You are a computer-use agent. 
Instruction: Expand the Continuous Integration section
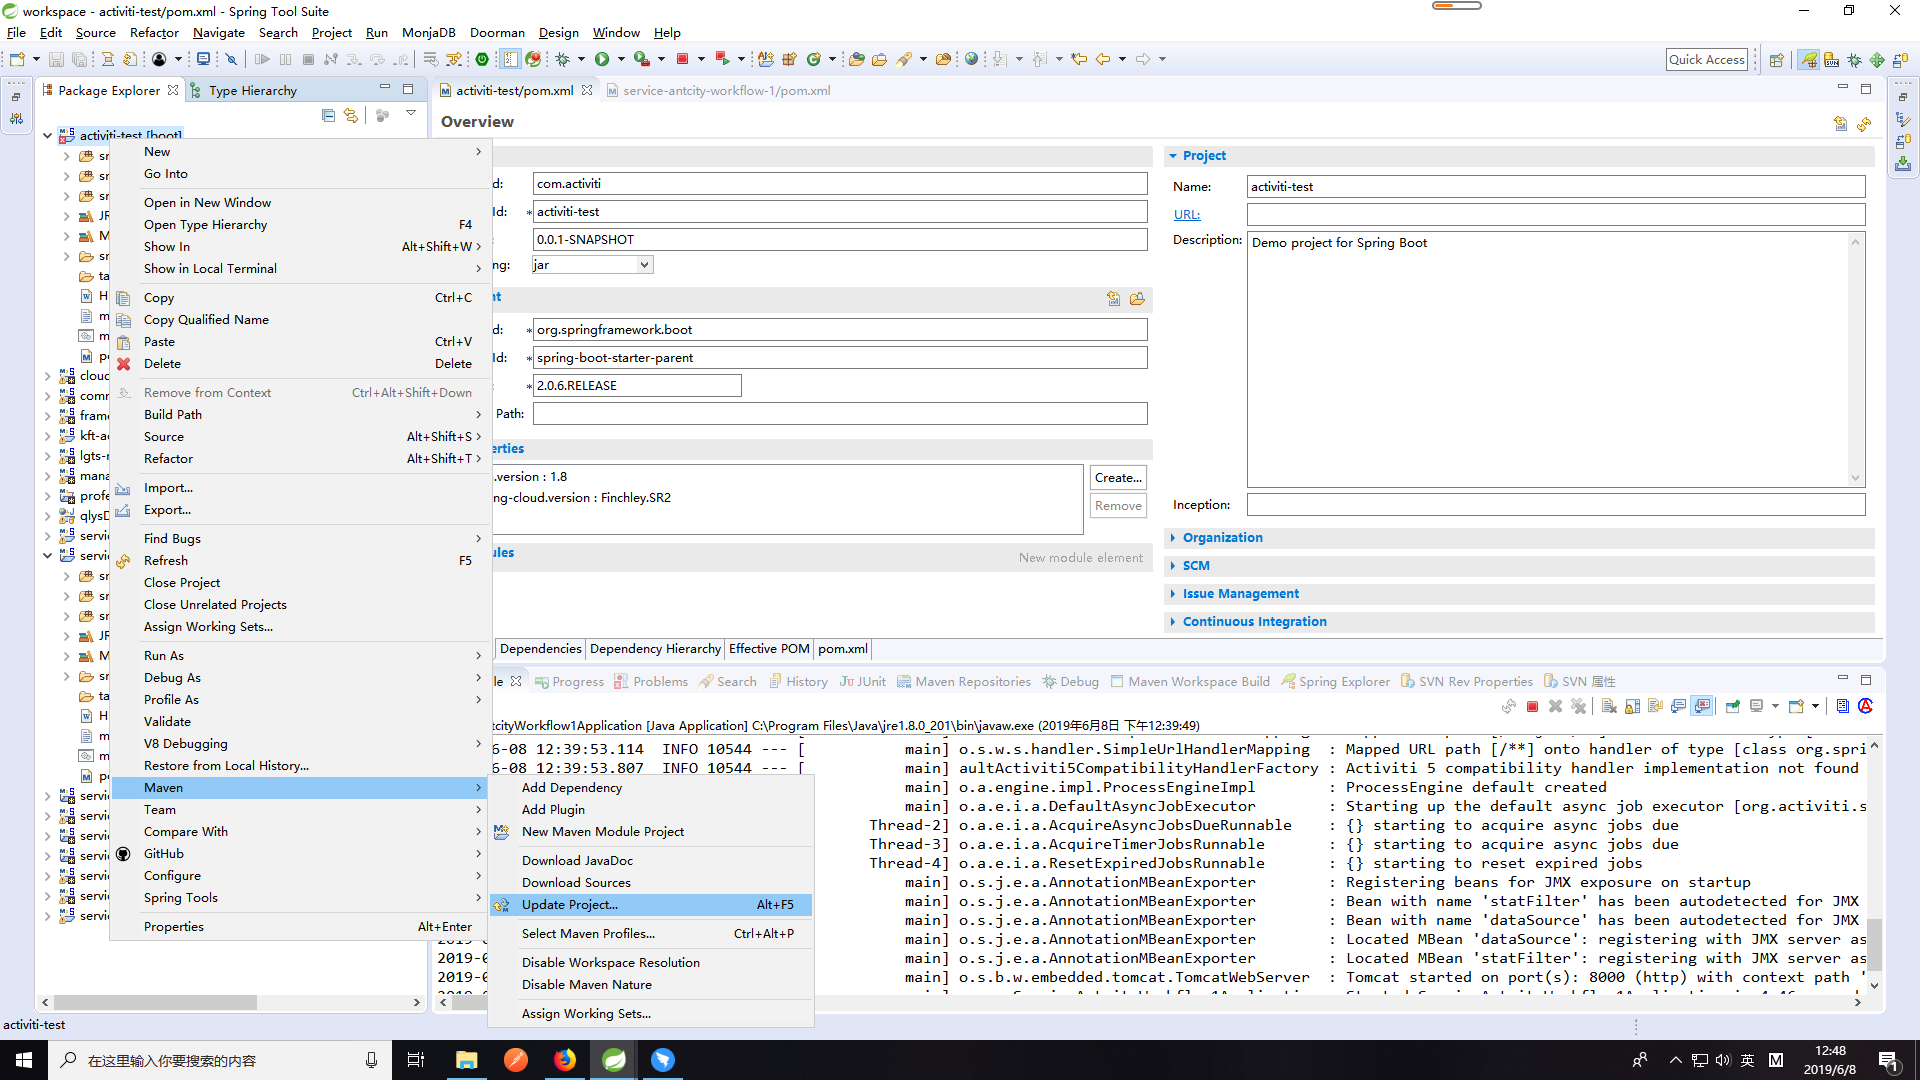point(1254,622)
